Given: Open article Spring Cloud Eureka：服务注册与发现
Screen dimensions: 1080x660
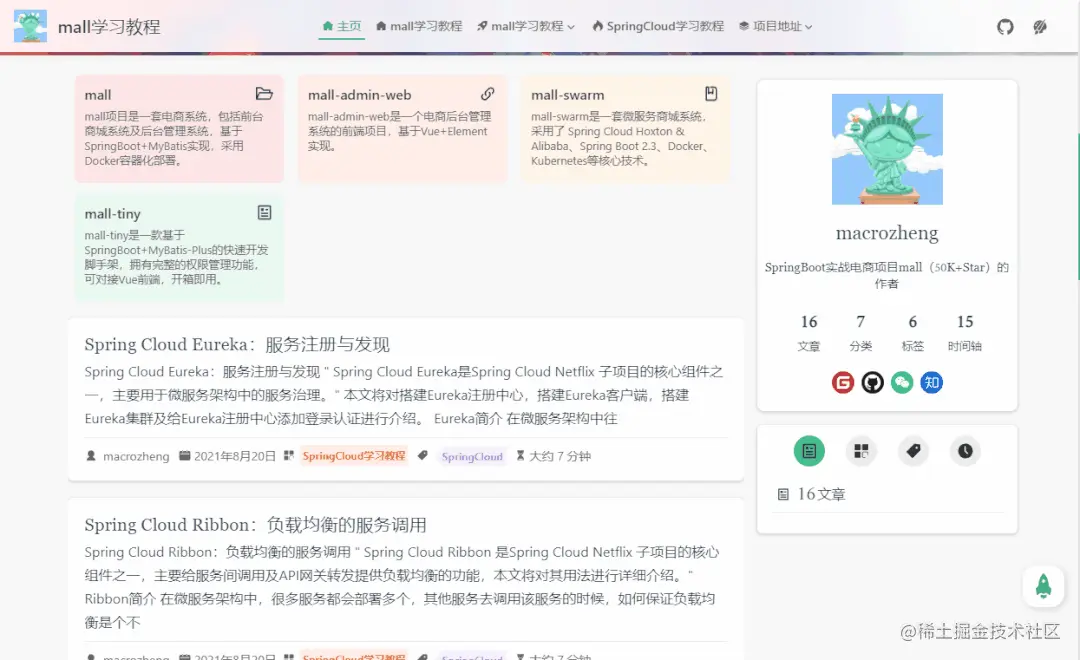Looking at the screenshot, I should click(237, 344).
